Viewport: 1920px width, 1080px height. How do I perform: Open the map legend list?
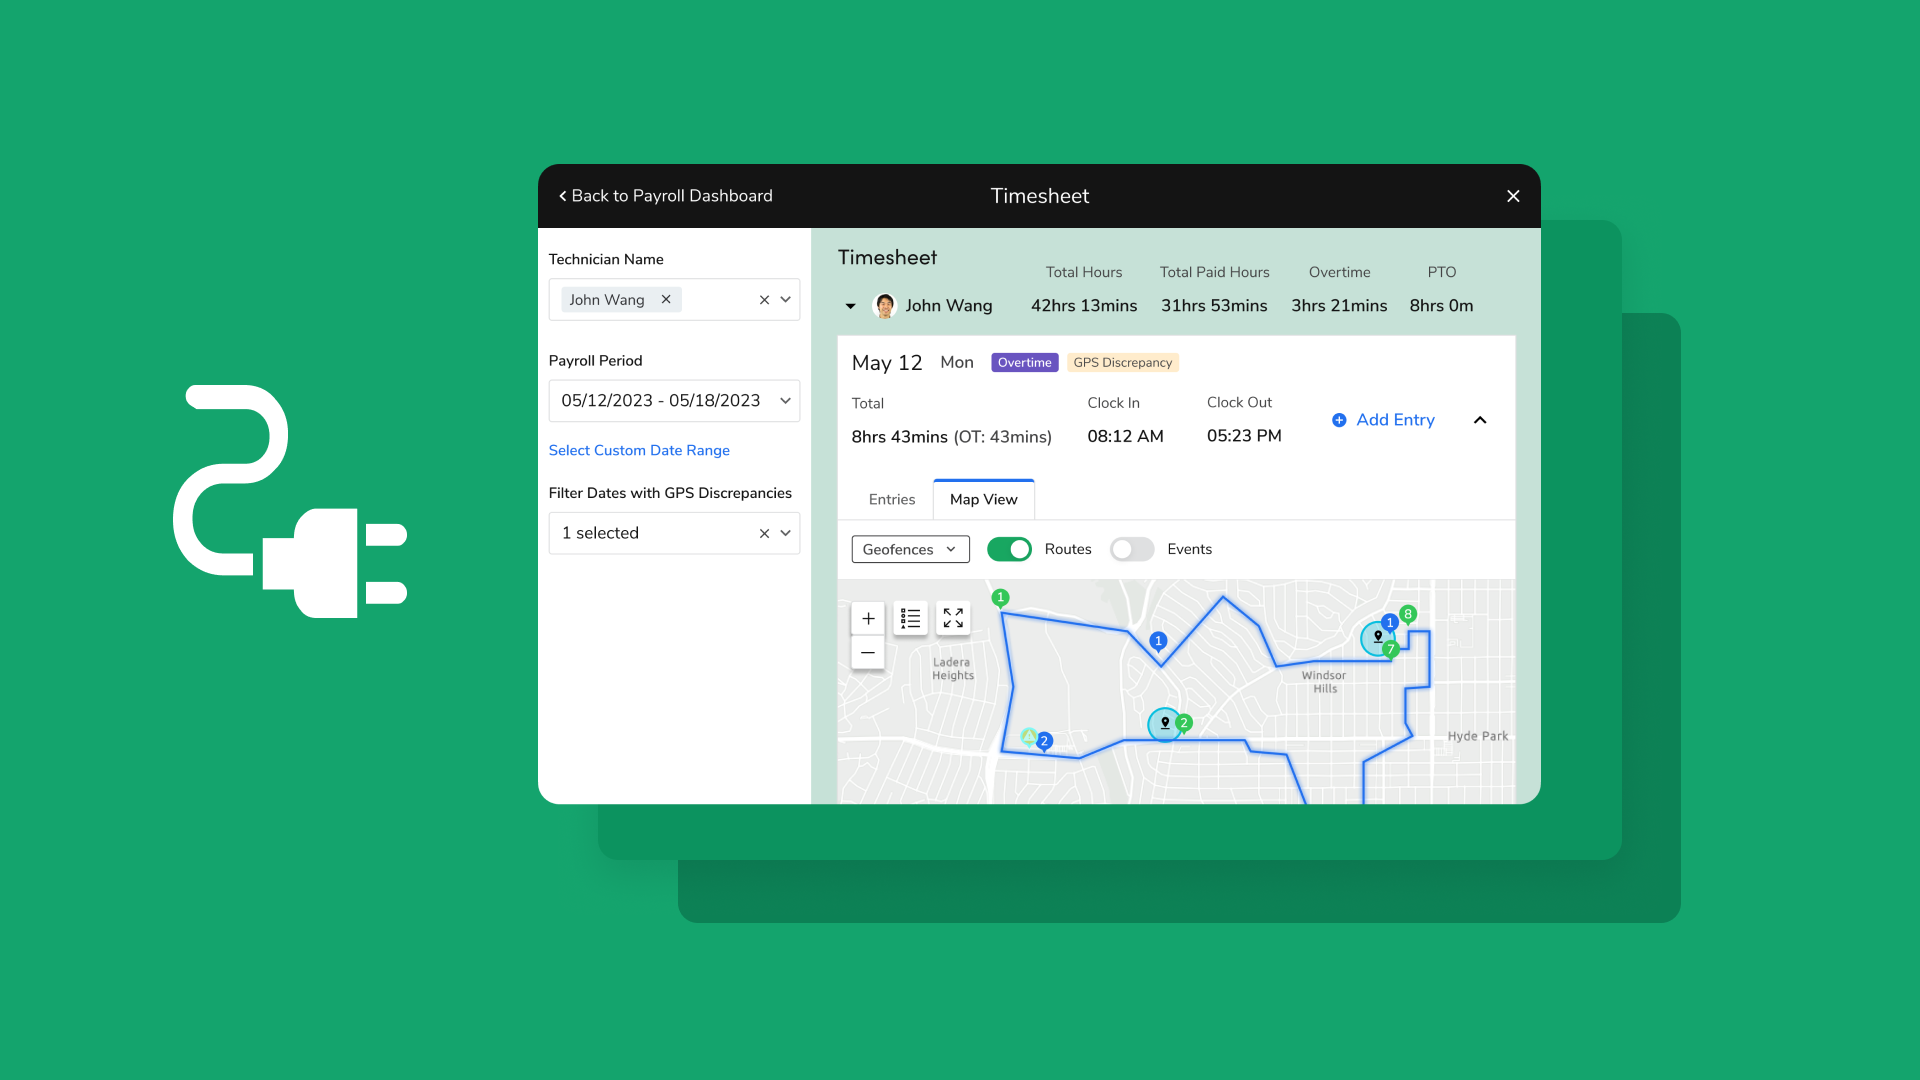click(910, 618)
